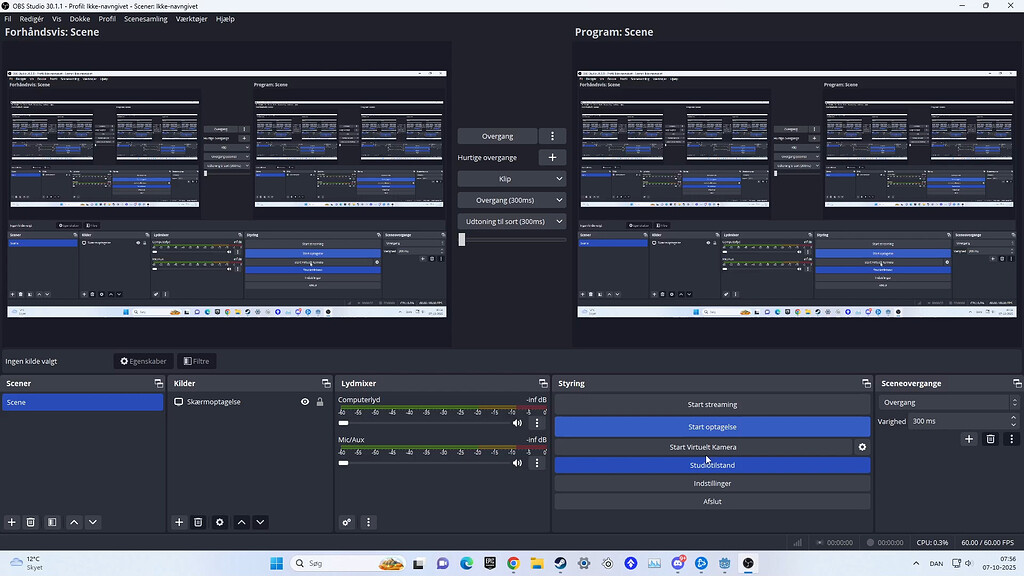Image resolution: width=1024 pixels, height=576 pixels.
Task: Expand the Klip quick transition dropdown
Action: coord(512,178)
